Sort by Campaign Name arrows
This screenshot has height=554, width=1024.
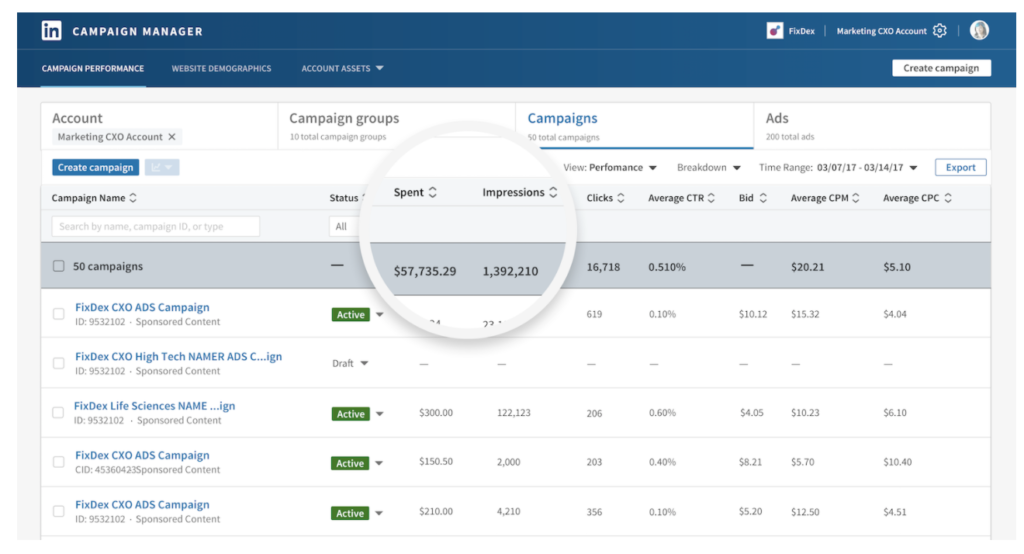point(133,198)
